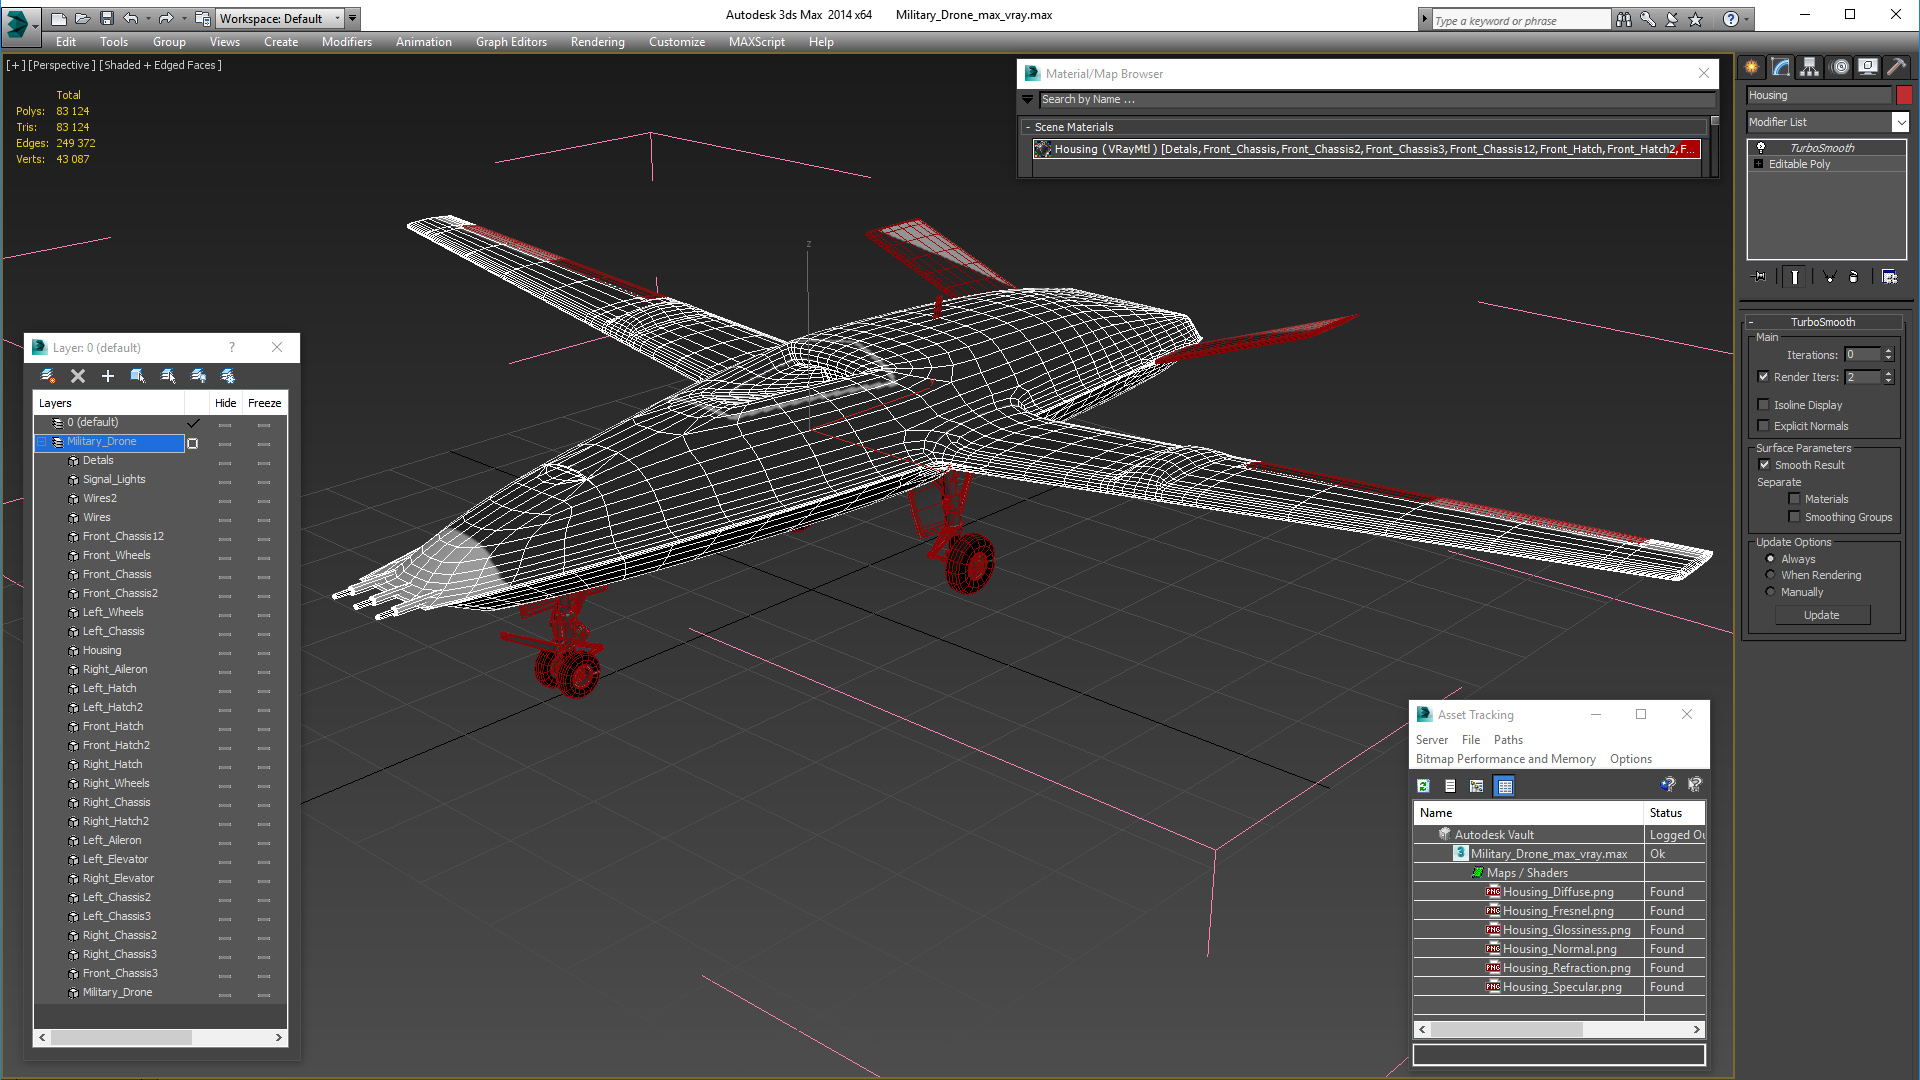Select Manually update option

1771,592
